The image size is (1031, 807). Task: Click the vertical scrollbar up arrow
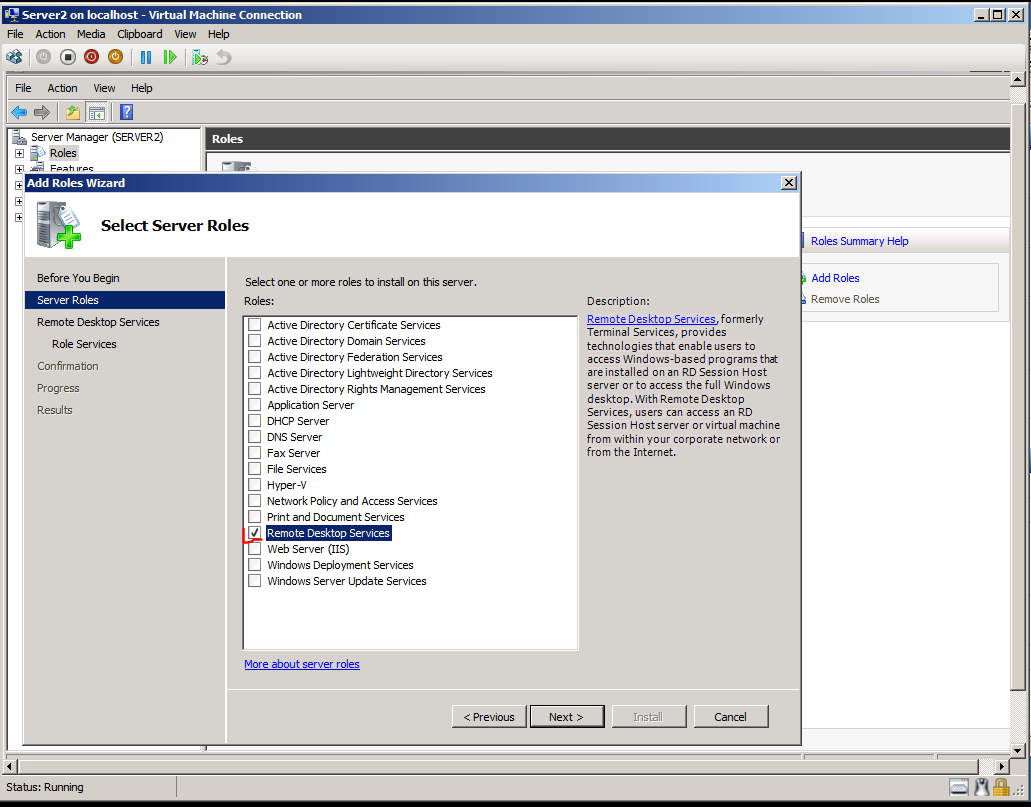(1017, 80)
